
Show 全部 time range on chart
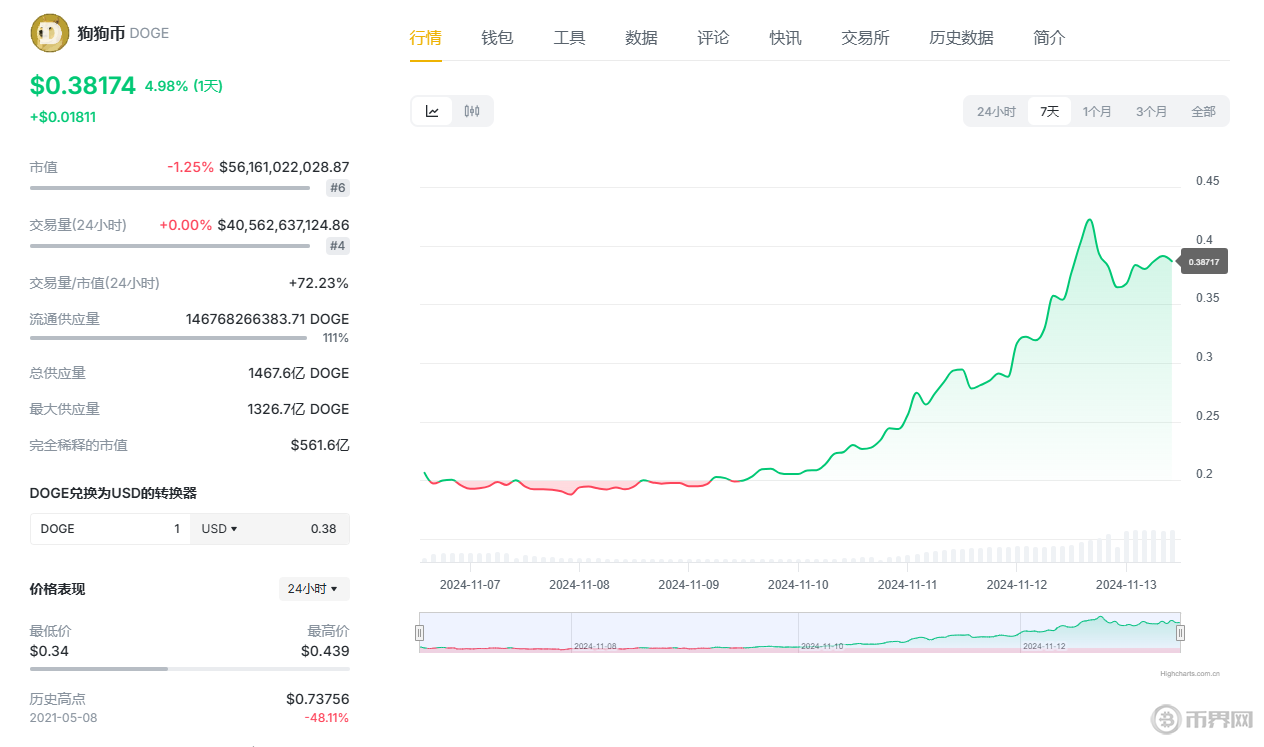tap(1203, 111)
